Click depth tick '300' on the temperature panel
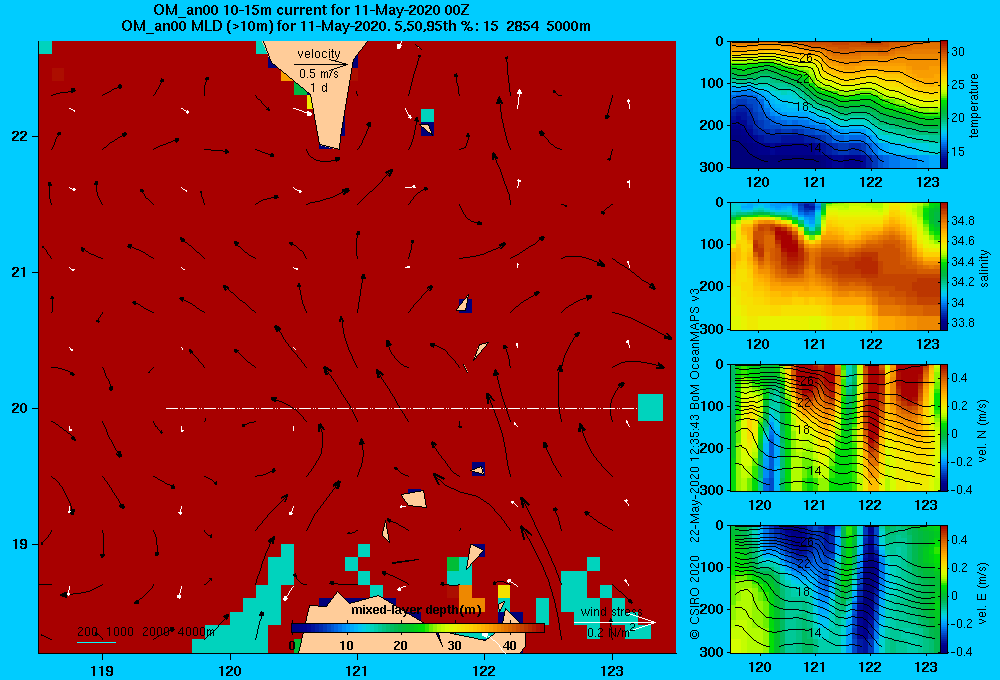 (712, 167)
